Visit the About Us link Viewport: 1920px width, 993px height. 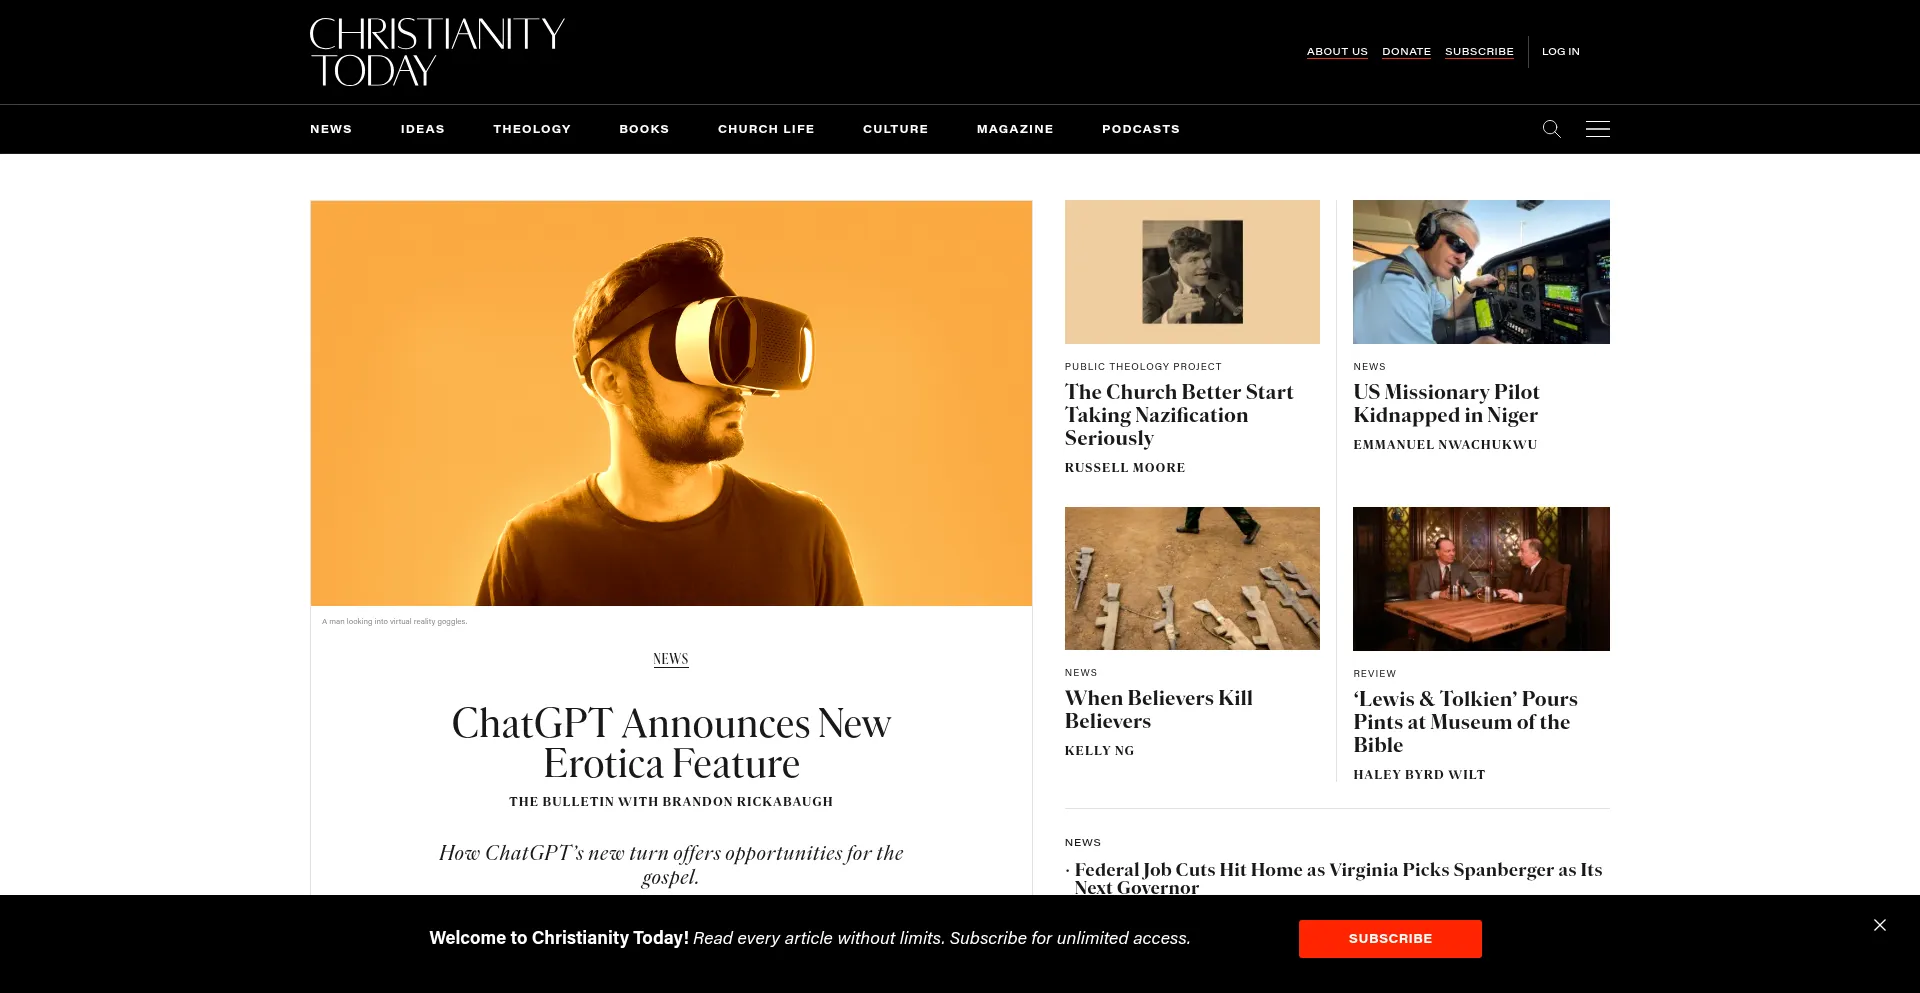point(1337,51)
